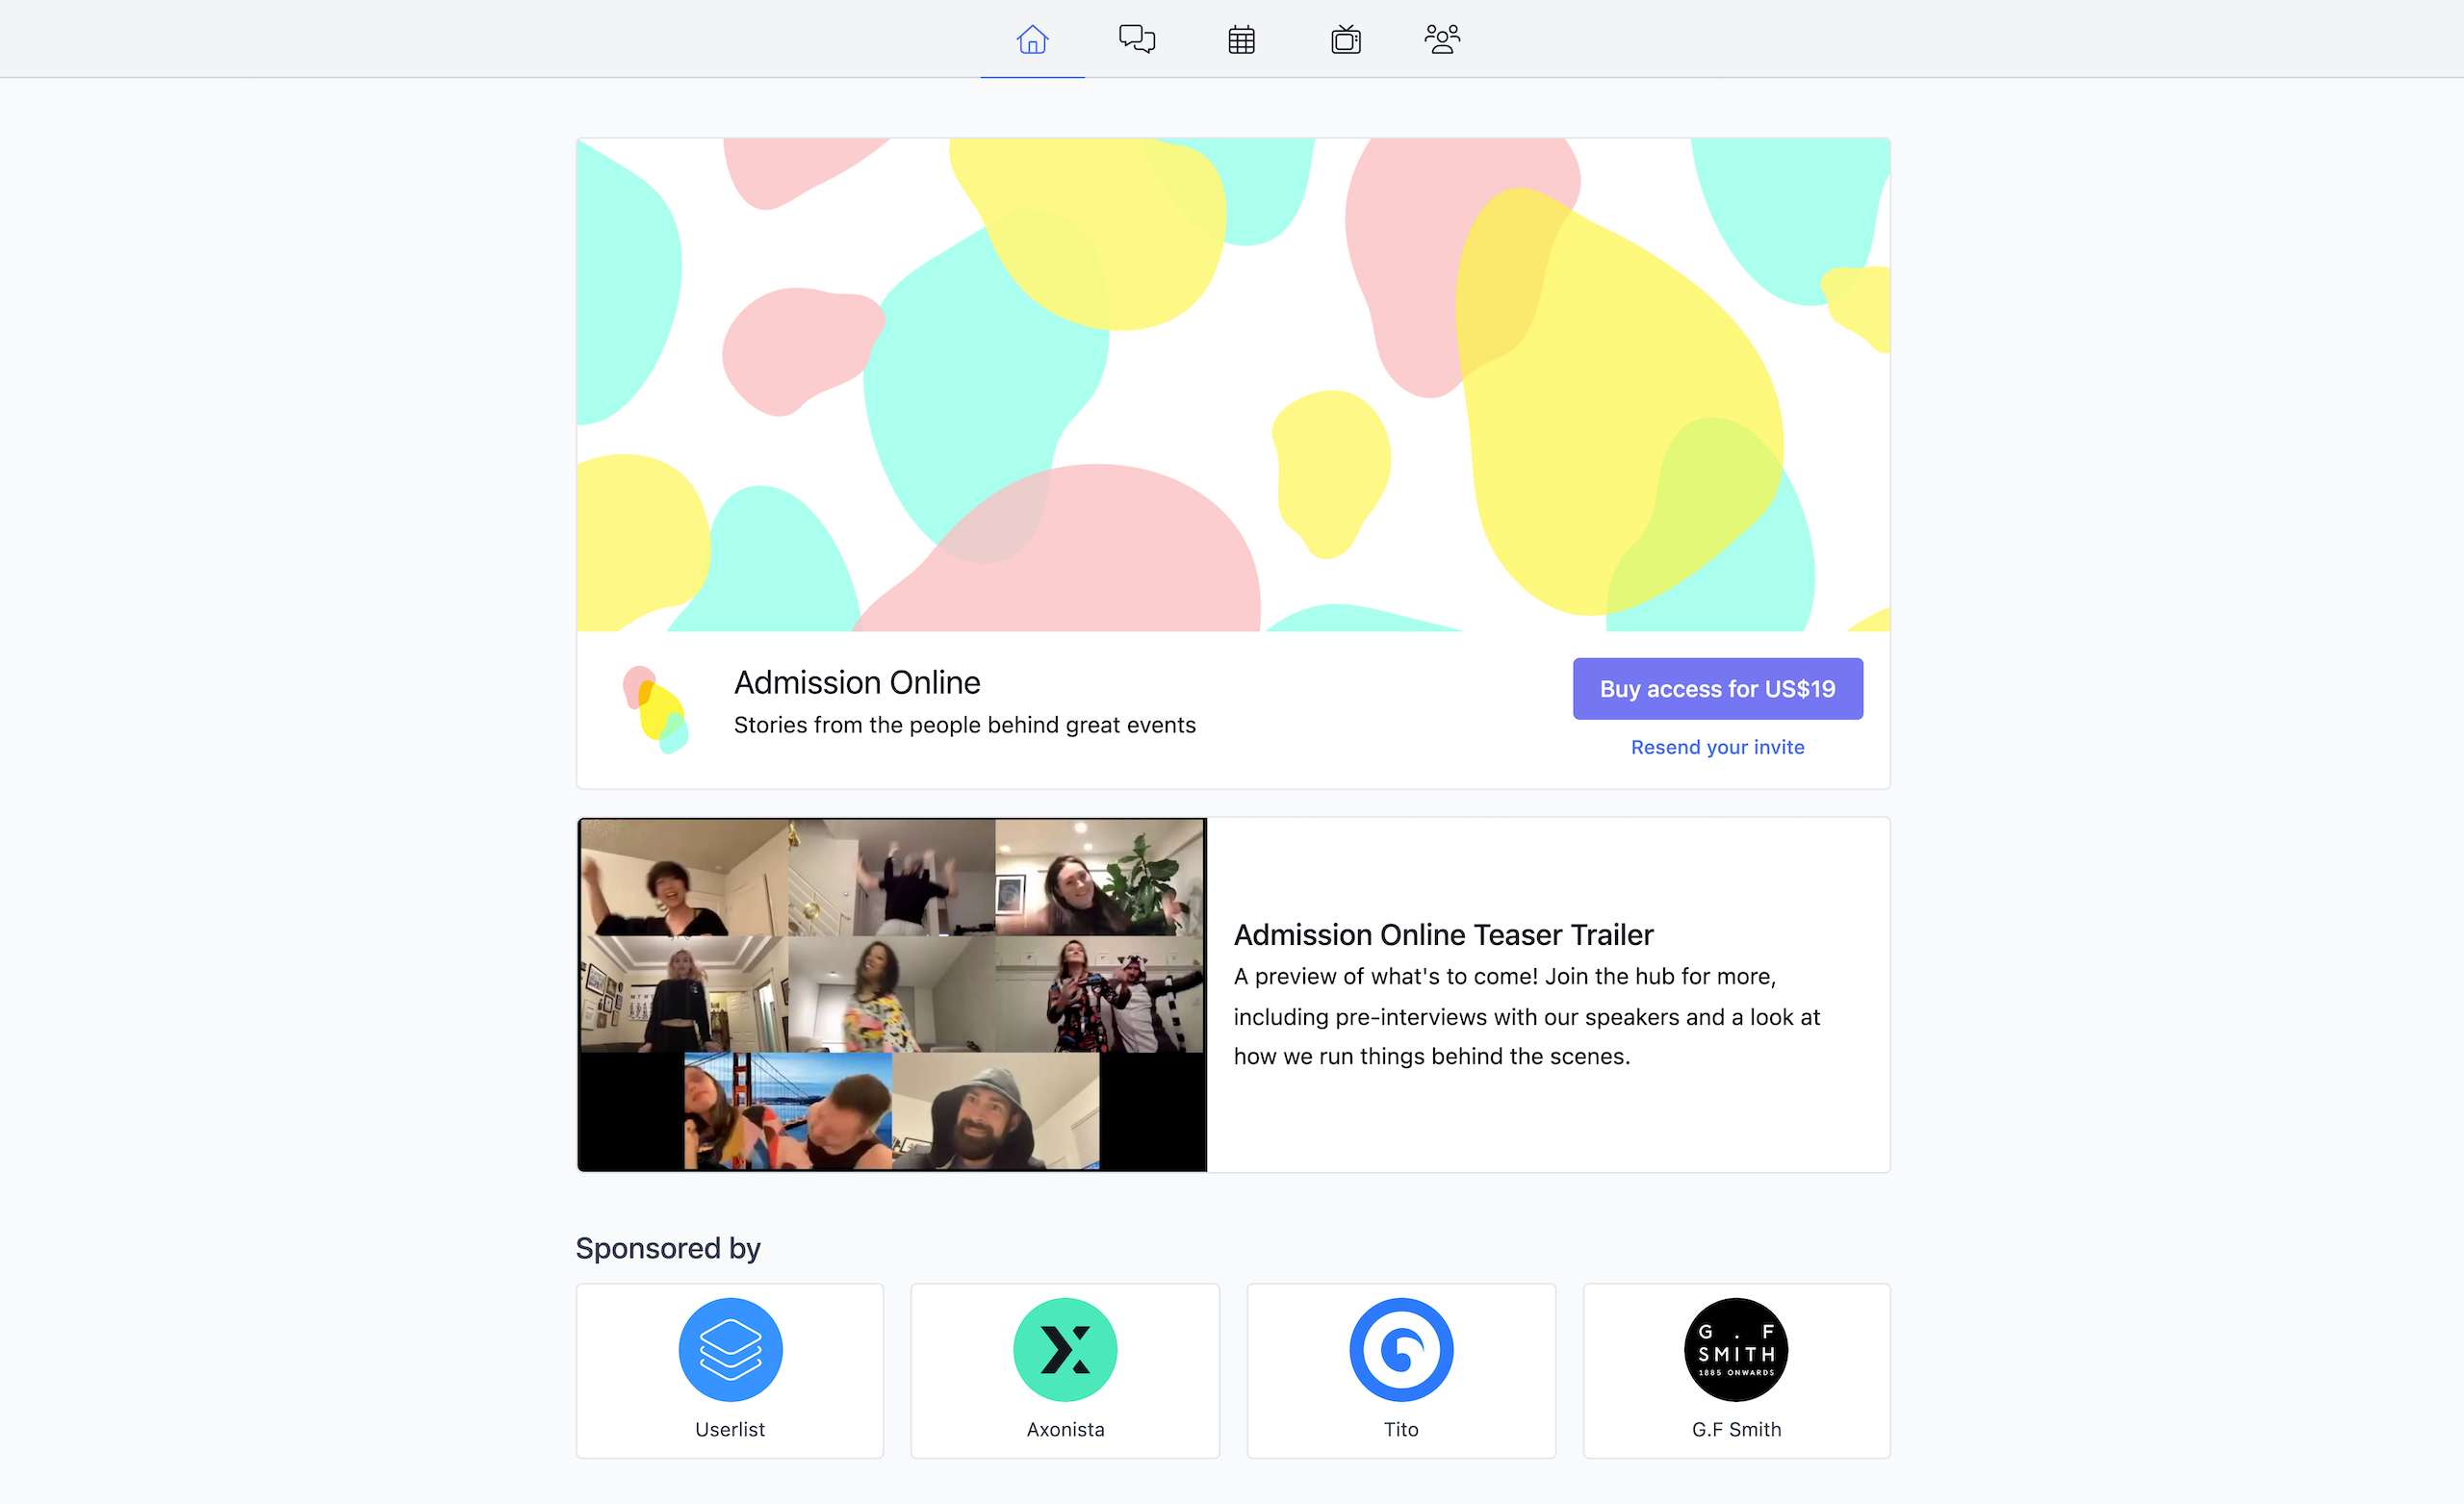
Task: Open the chat bubbles icon
Action: point(1137,40)
